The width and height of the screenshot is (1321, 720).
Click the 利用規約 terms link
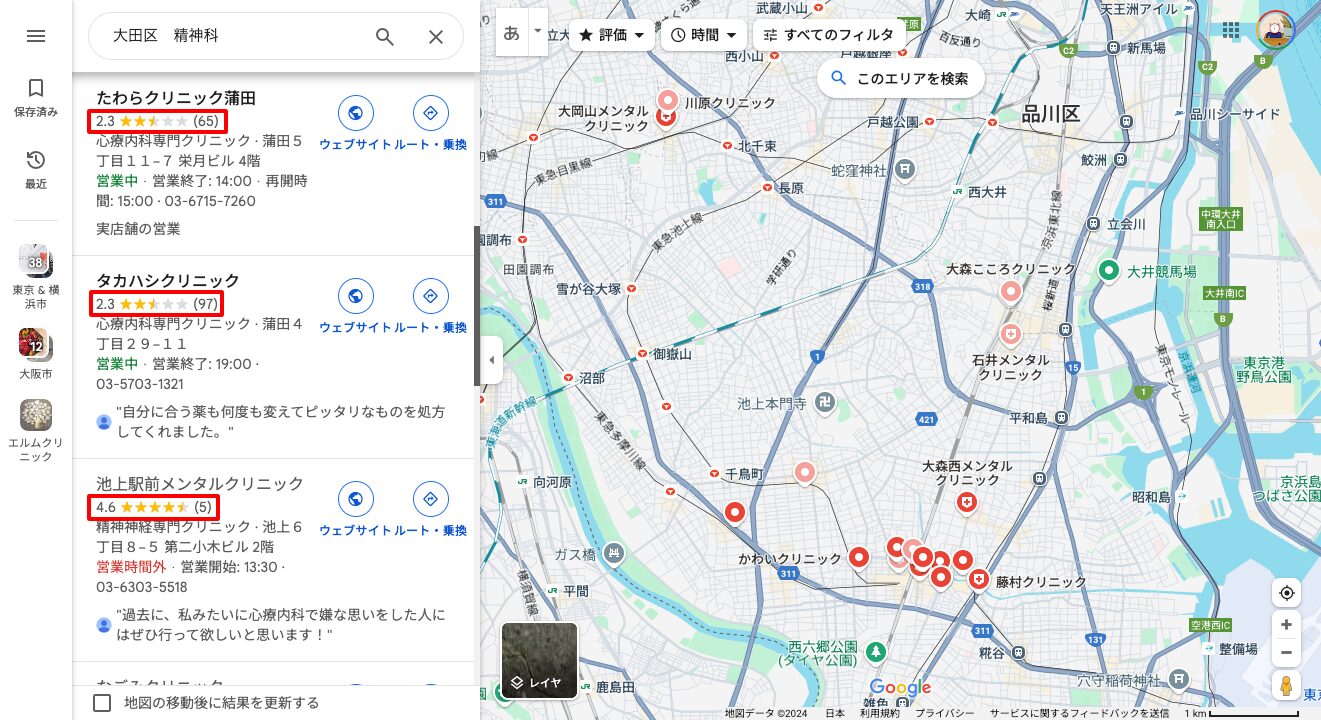click(880, 713)
